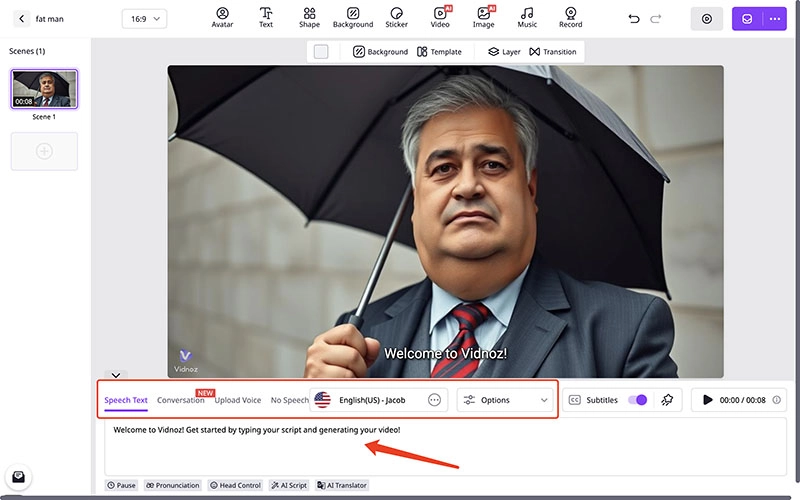Image resolution: width=800 pixels, height=500 pixels.
Task: Go back using the left arrow
Action: [x=22, y=19]
